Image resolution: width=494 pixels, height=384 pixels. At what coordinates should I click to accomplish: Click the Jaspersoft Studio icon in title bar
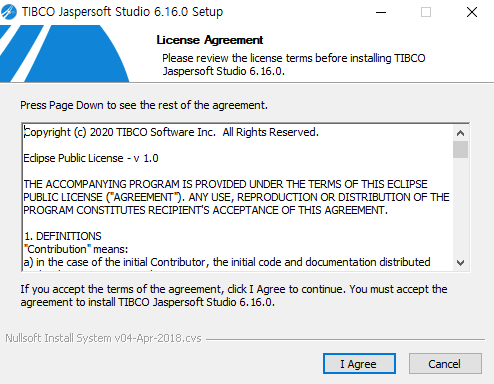tap(8, 12)
